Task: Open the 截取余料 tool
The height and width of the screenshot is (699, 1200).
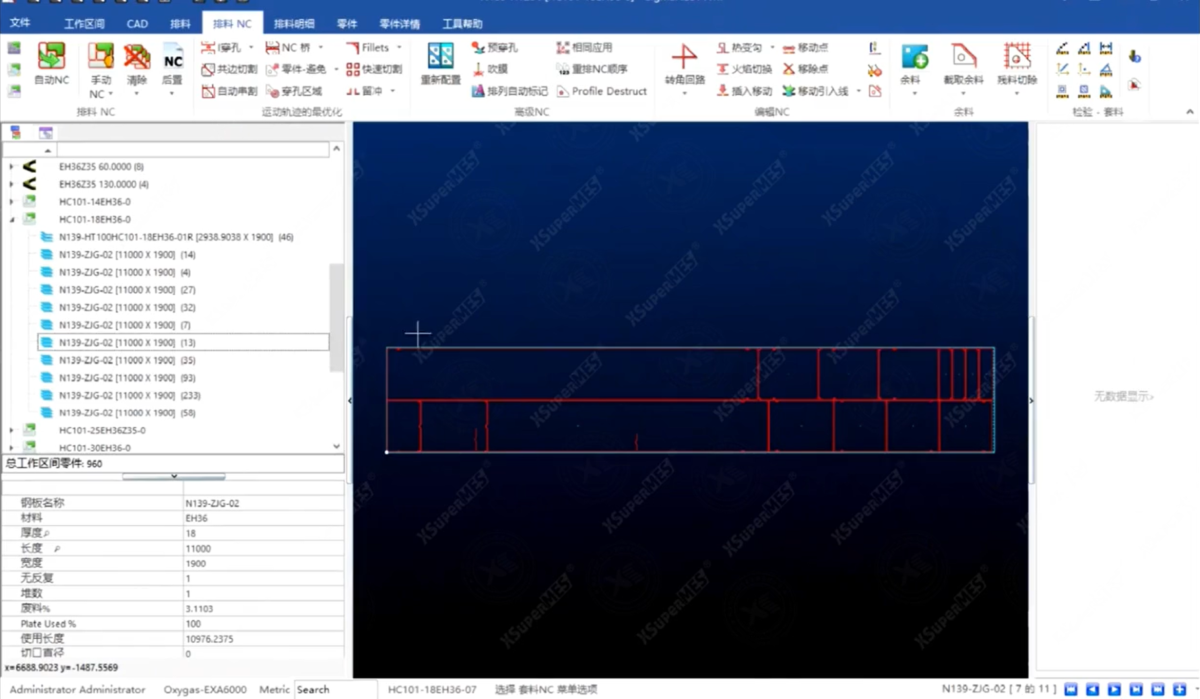Action: (x=963, y=63)
